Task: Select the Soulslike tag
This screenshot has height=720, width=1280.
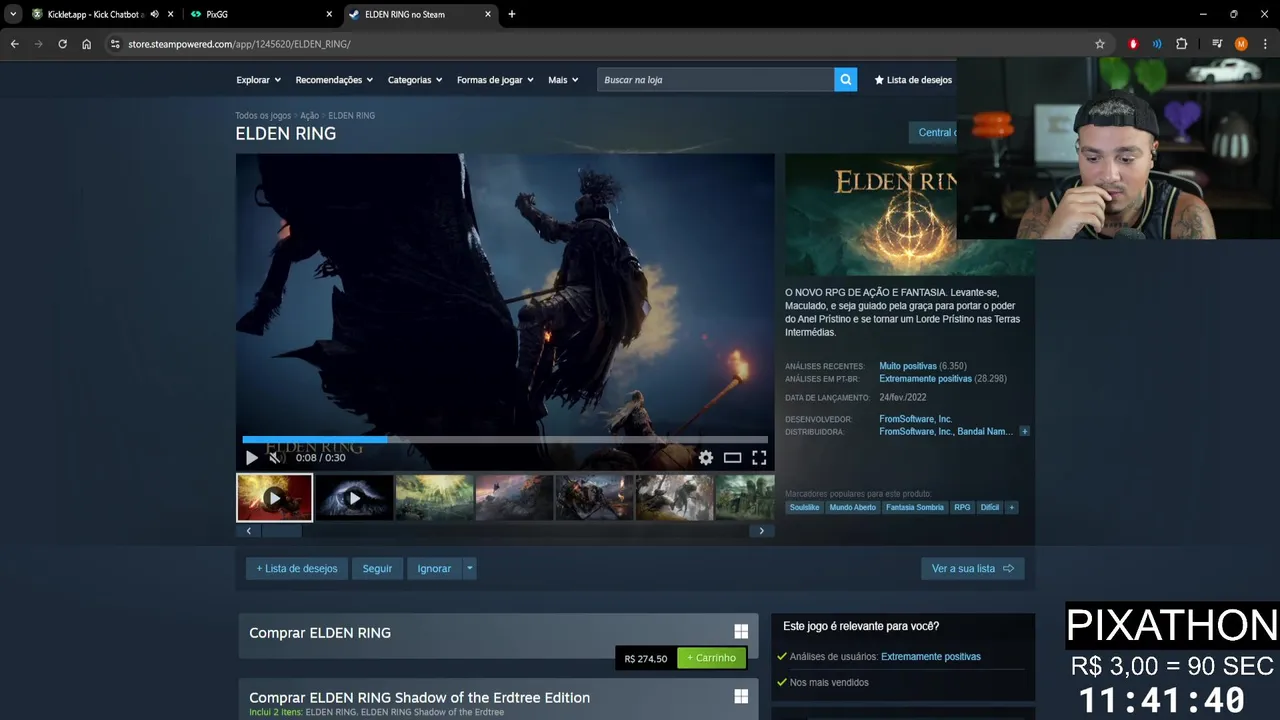Action: click(x=804, y=507)
